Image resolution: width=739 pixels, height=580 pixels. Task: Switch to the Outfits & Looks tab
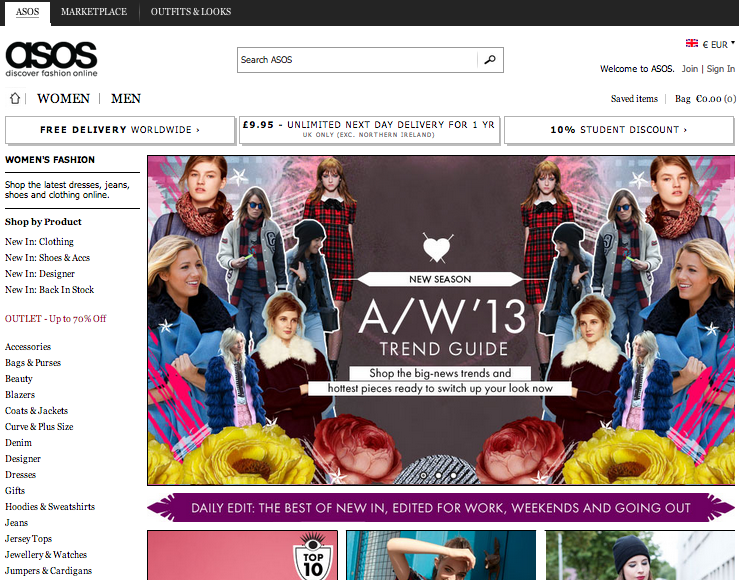(190, 12)
